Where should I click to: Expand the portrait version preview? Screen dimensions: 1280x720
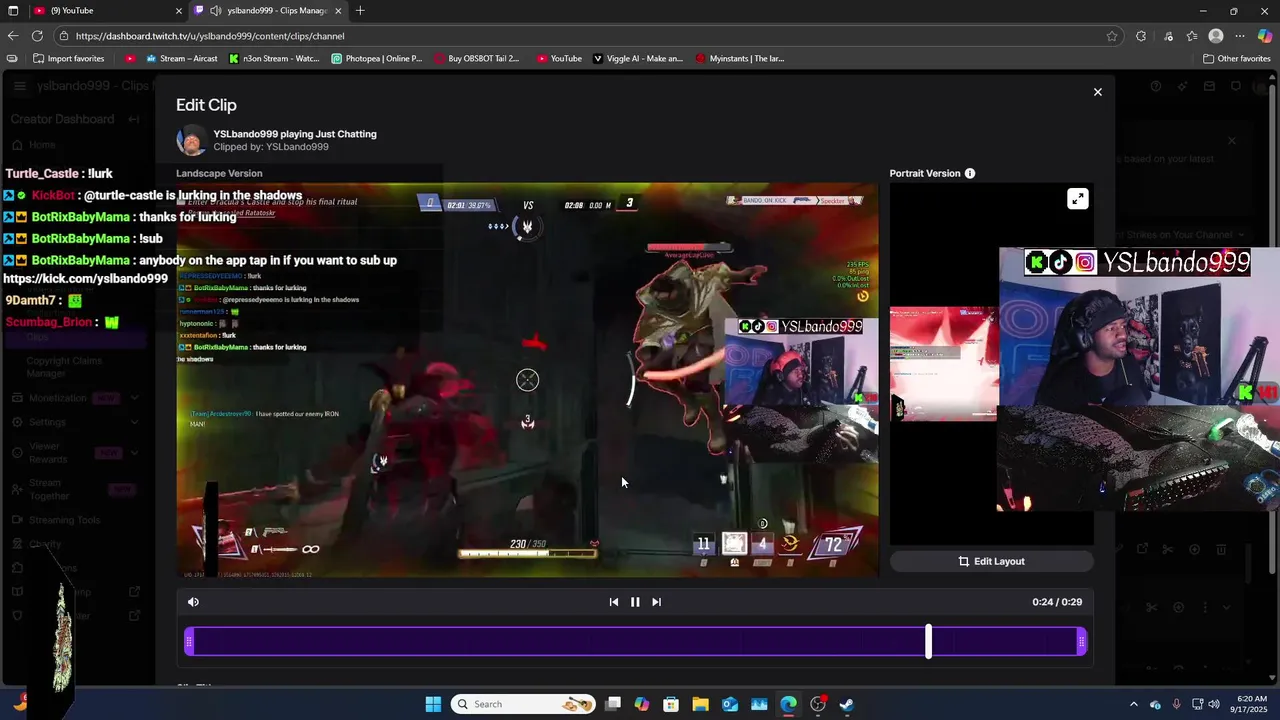click(x=1077, y=199)
